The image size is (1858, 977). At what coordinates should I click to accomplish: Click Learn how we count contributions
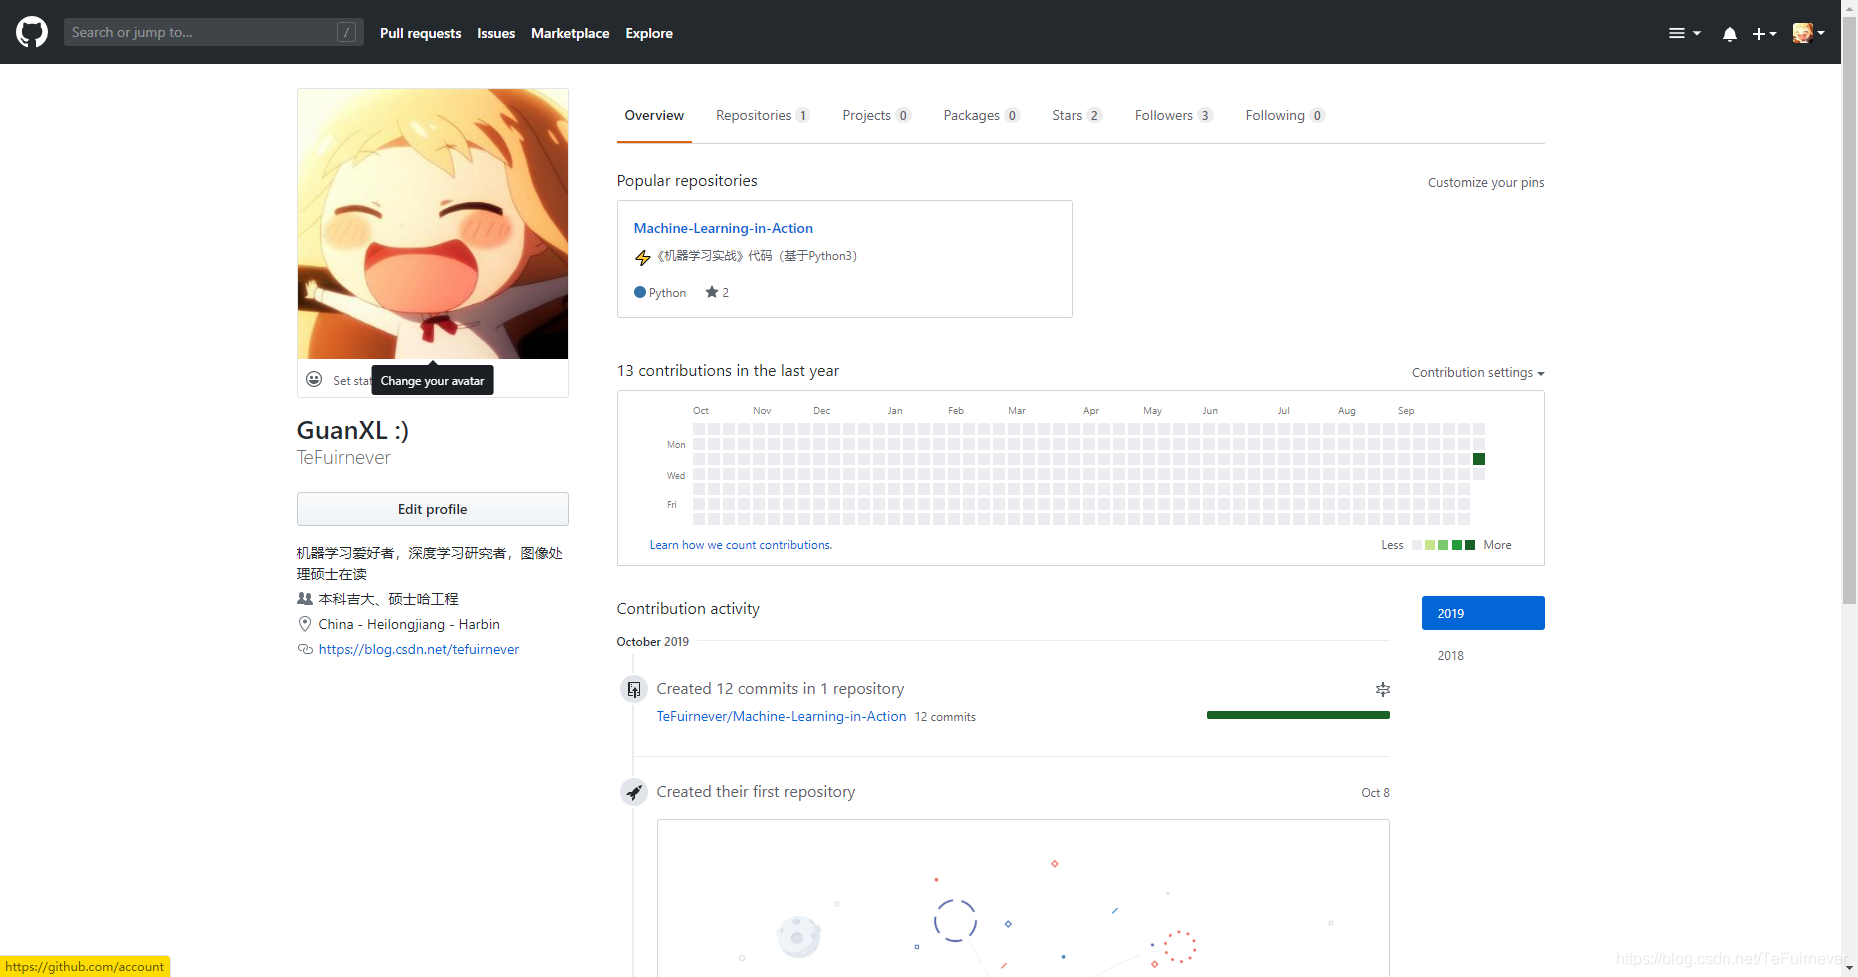[741, 545]
